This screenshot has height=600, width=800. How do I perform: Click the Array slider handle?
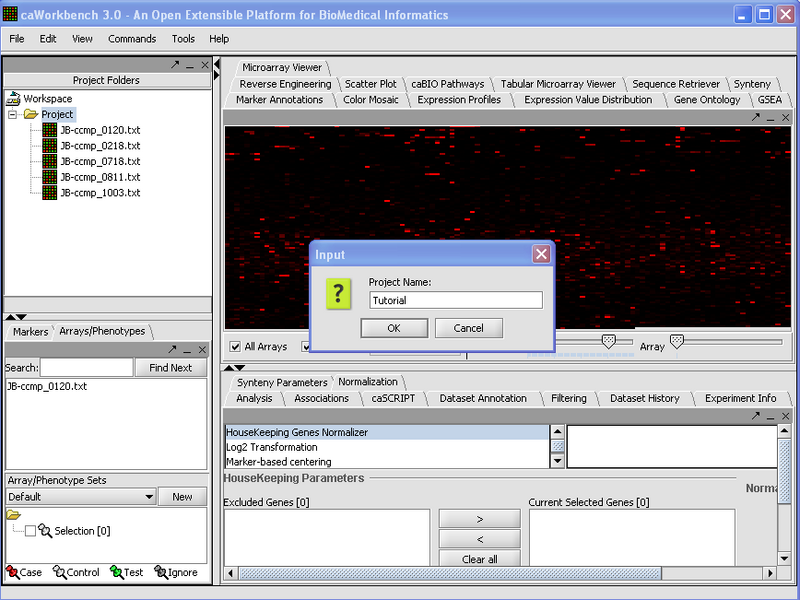[677, 341]
